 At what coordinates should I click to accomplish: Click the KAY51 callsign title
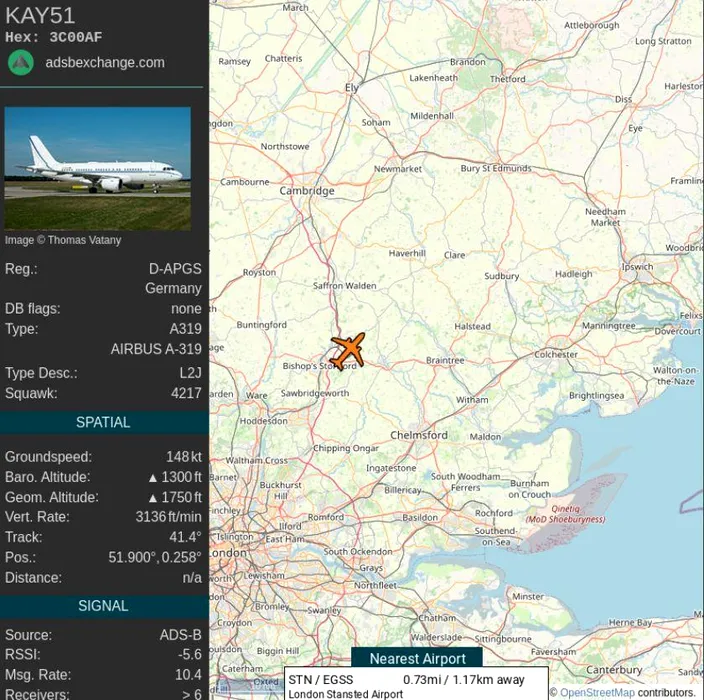tap(40, 15)
